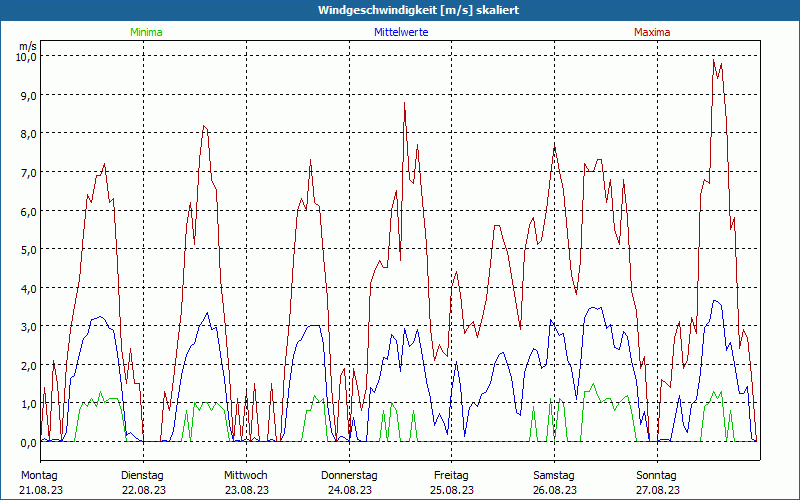Click the 6,0 y-axis value

click(28, 211)
